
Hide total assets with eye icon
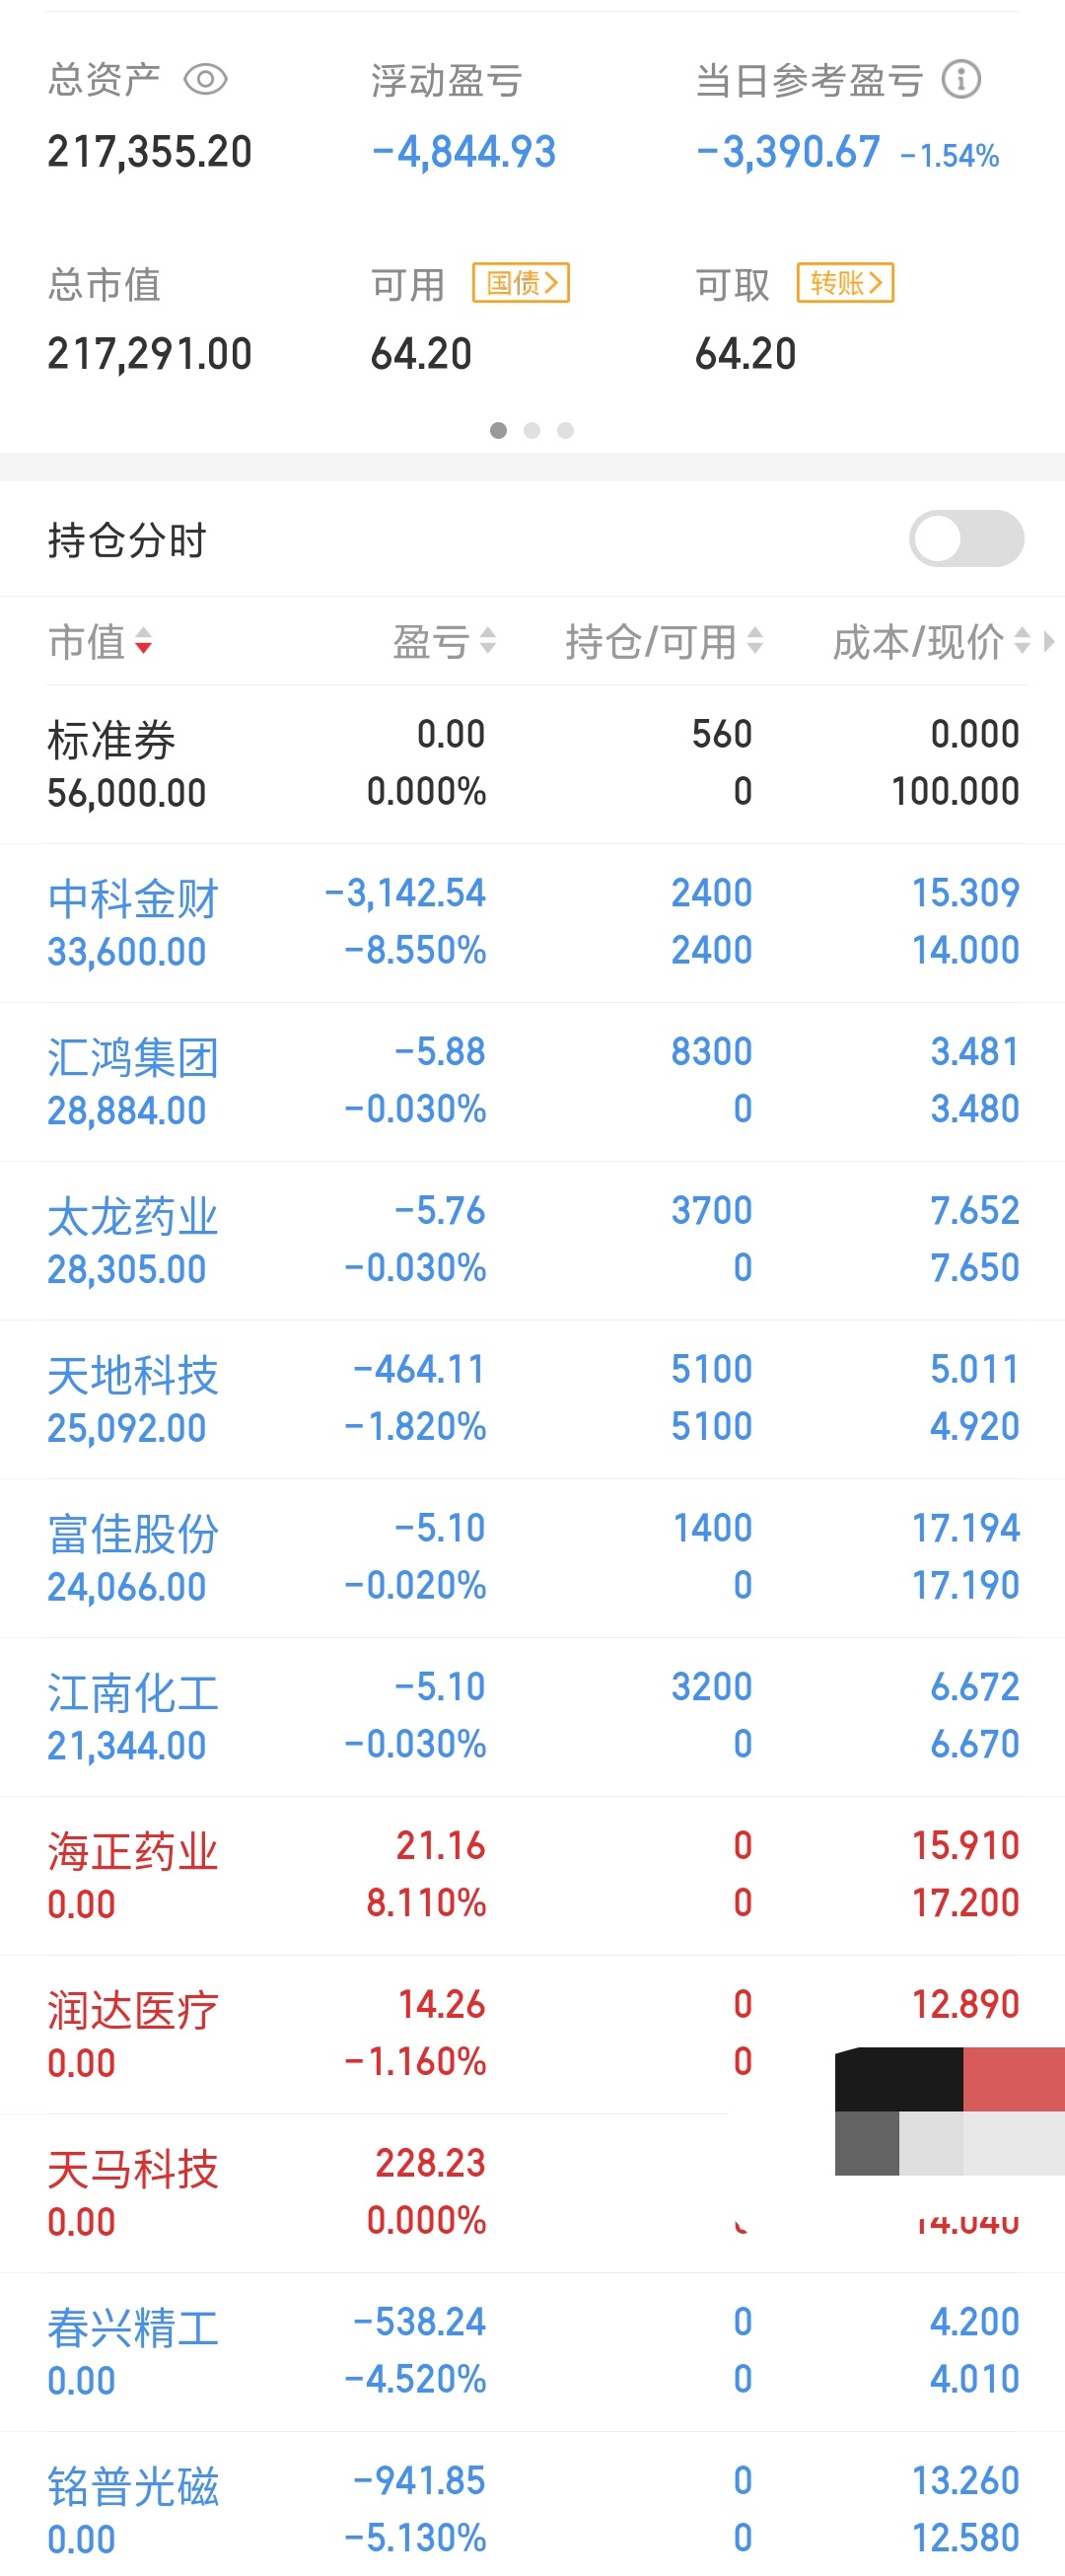206,79
